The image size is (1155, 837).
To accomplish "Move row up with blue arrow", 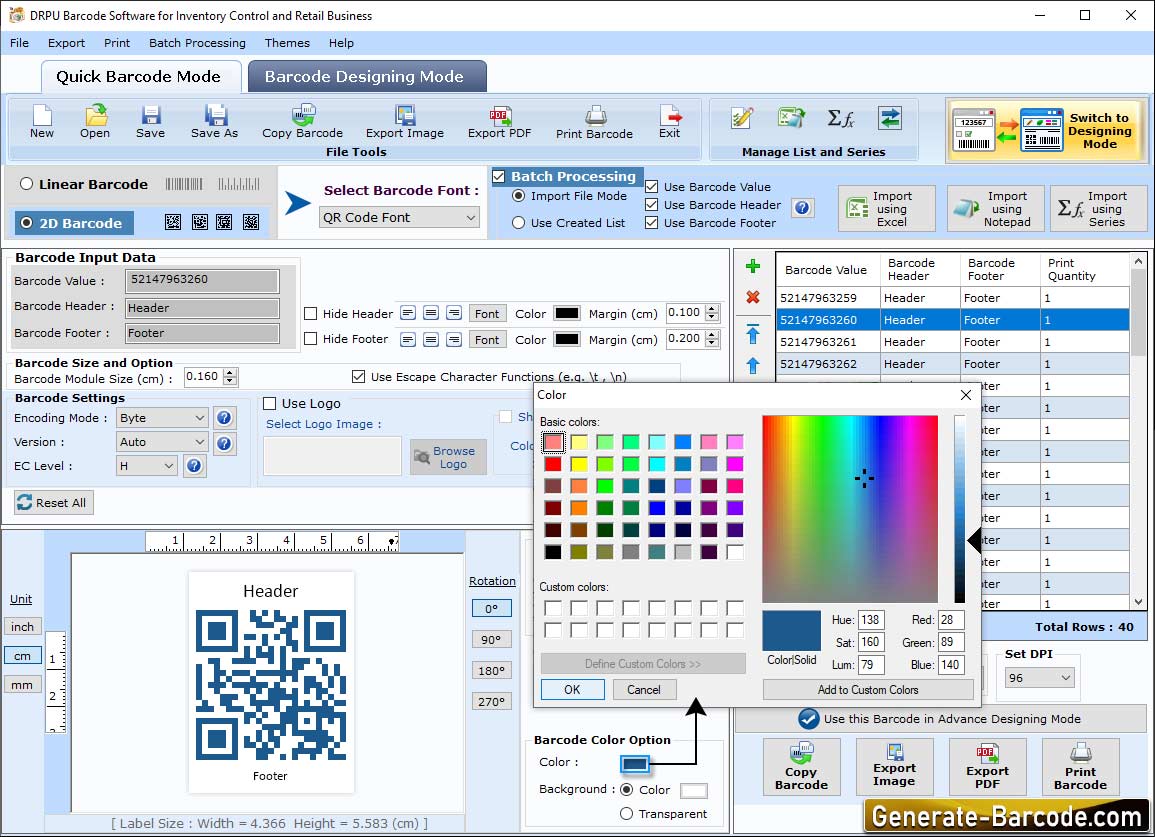I will [x=753, y=365].
